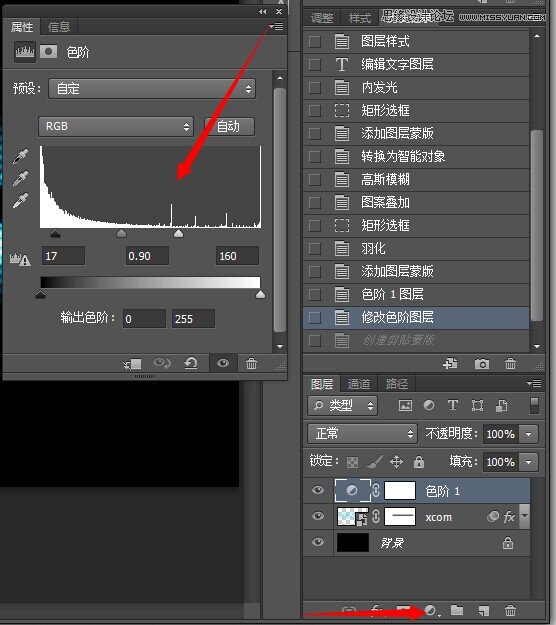Select the gray point eyedropper

coord(20,179)
